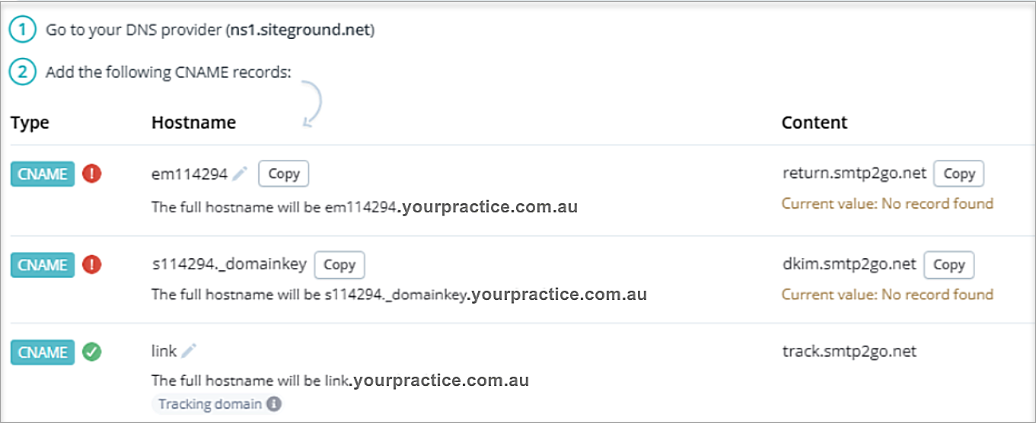Image resolution: width=1036 pixels, height=423 pixels.
Task: Click the step 2 circled number icon
Action: click(22, 73)
